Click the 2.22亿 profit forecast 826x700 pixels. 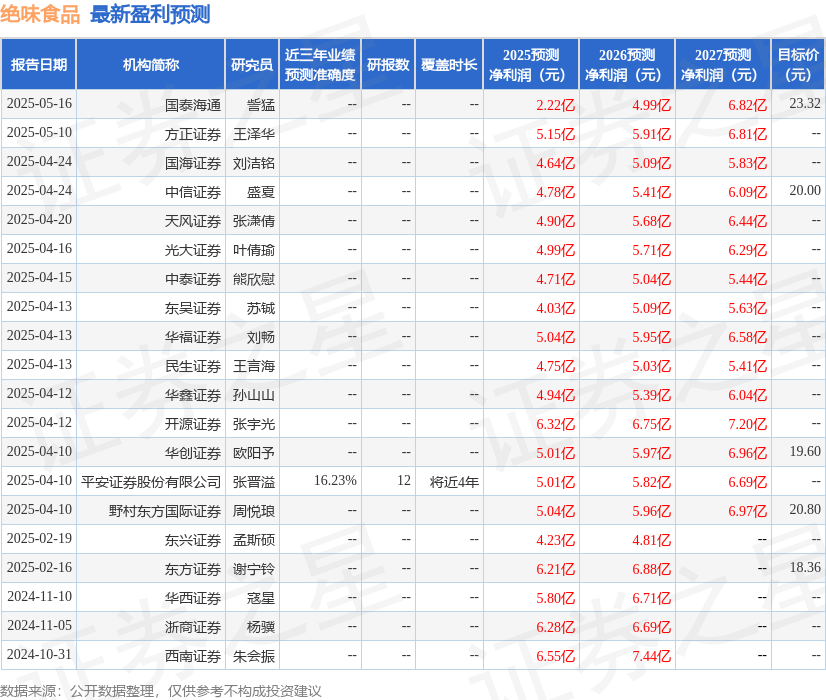tap(556, 105)
